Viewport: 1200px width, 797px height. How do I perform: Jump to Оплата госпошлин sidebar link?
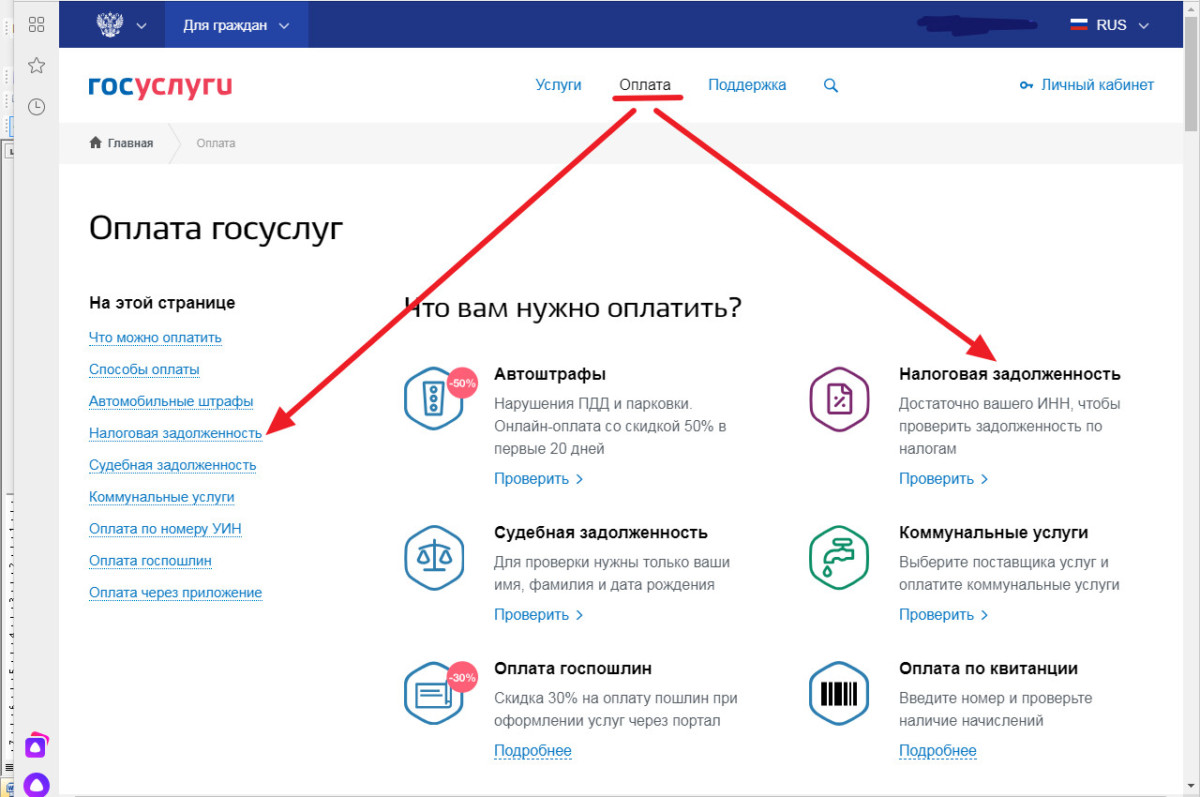(150, 560)
